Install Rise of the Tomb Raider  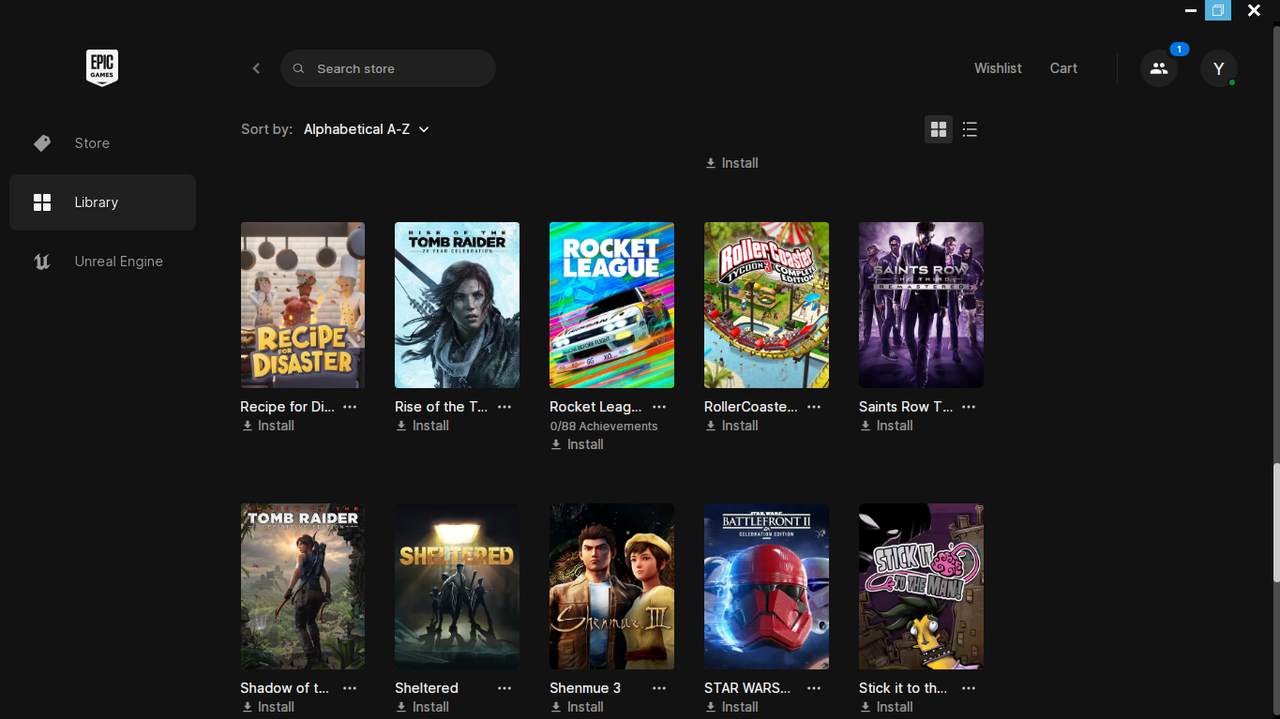click(422, 426)
